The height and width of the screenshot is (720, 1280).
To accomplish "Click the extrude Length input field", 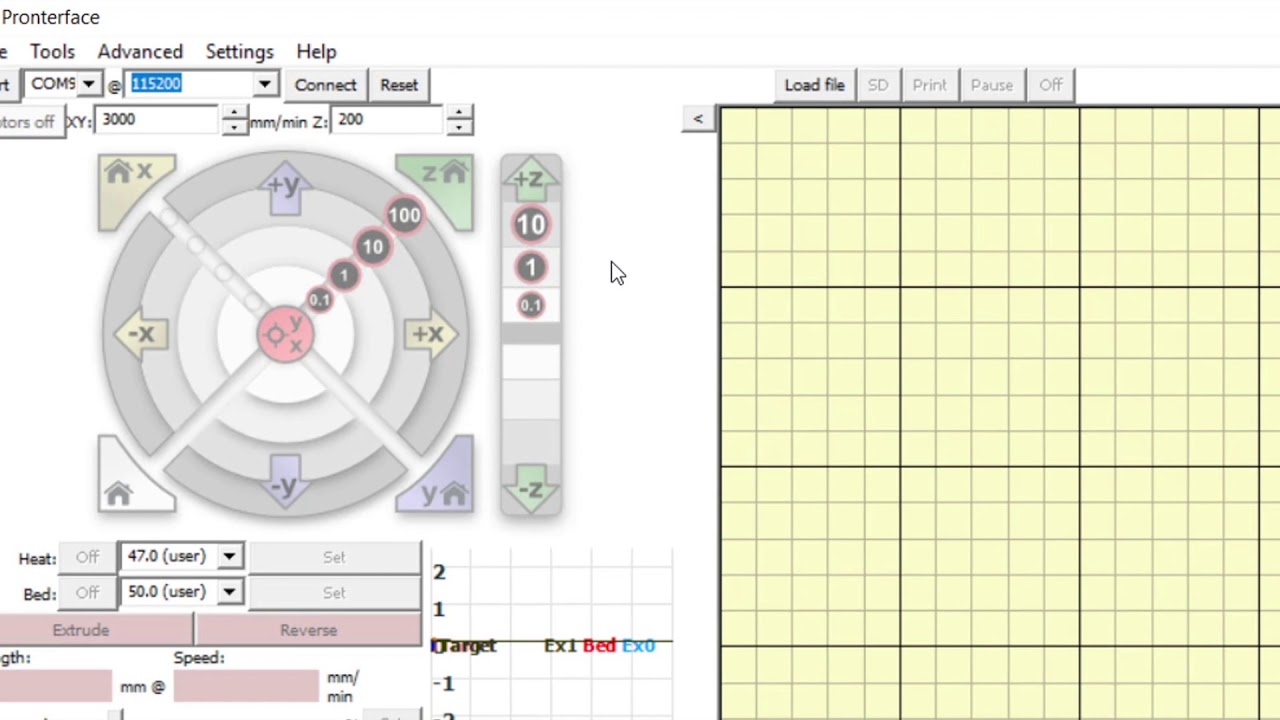I will 56,685.
